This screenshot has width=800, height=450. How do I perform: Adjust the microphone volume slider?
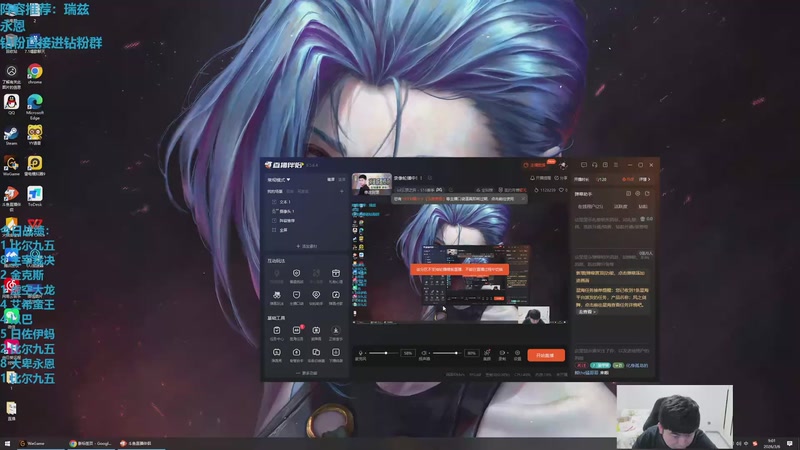[x=383, y=353]
